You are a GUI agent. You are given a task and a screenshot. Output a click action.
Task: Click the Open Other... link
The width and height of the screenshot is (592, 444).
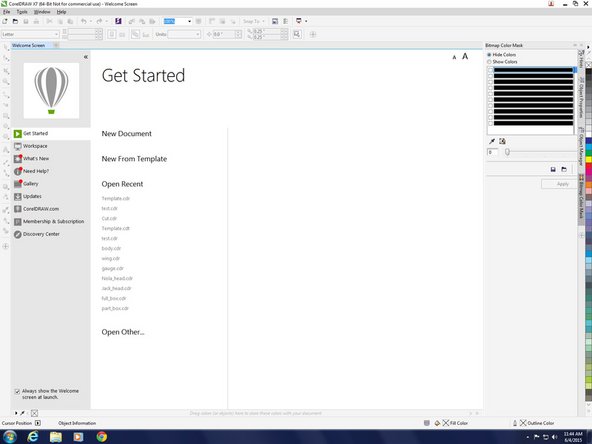pos(123,332)
